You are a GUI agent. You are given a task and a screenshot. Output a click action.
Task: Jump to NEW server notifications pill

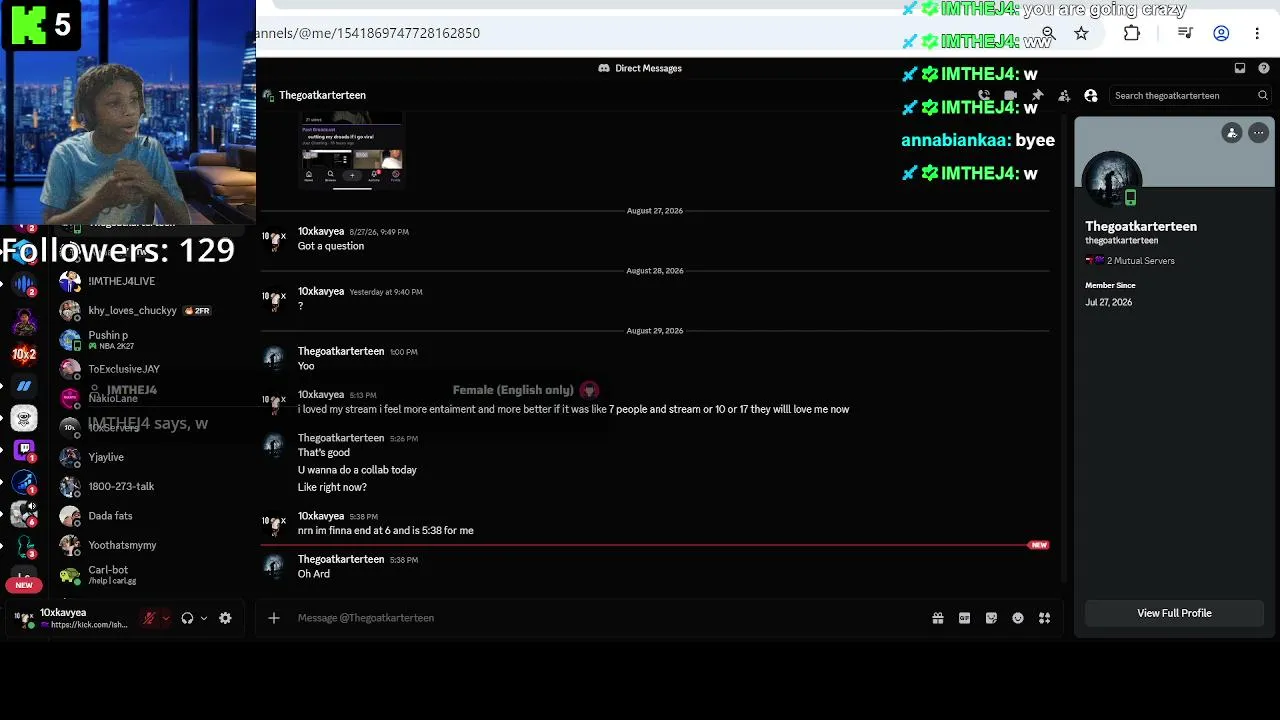pos(24,585)
